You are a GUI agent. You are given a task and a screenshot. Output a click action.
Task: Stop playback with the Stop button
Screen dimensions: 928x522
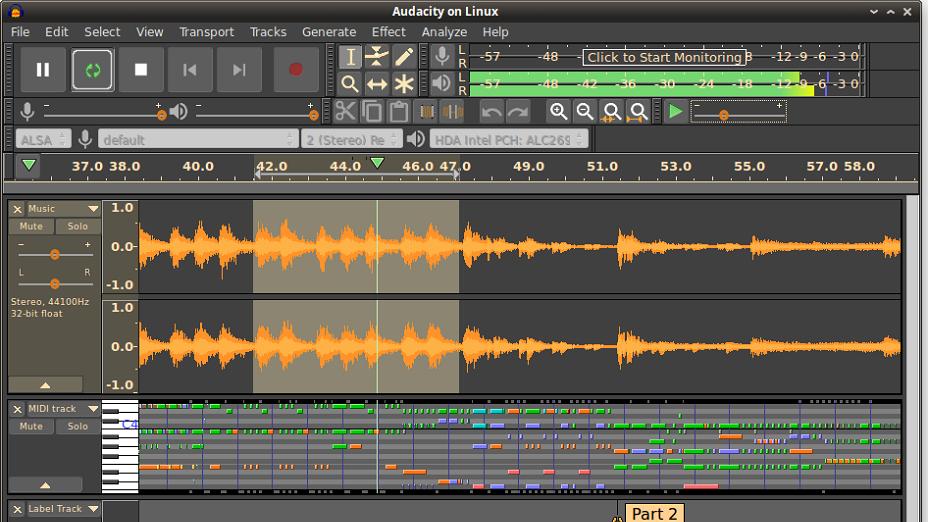pyautogui.click(x=141, y=70)
